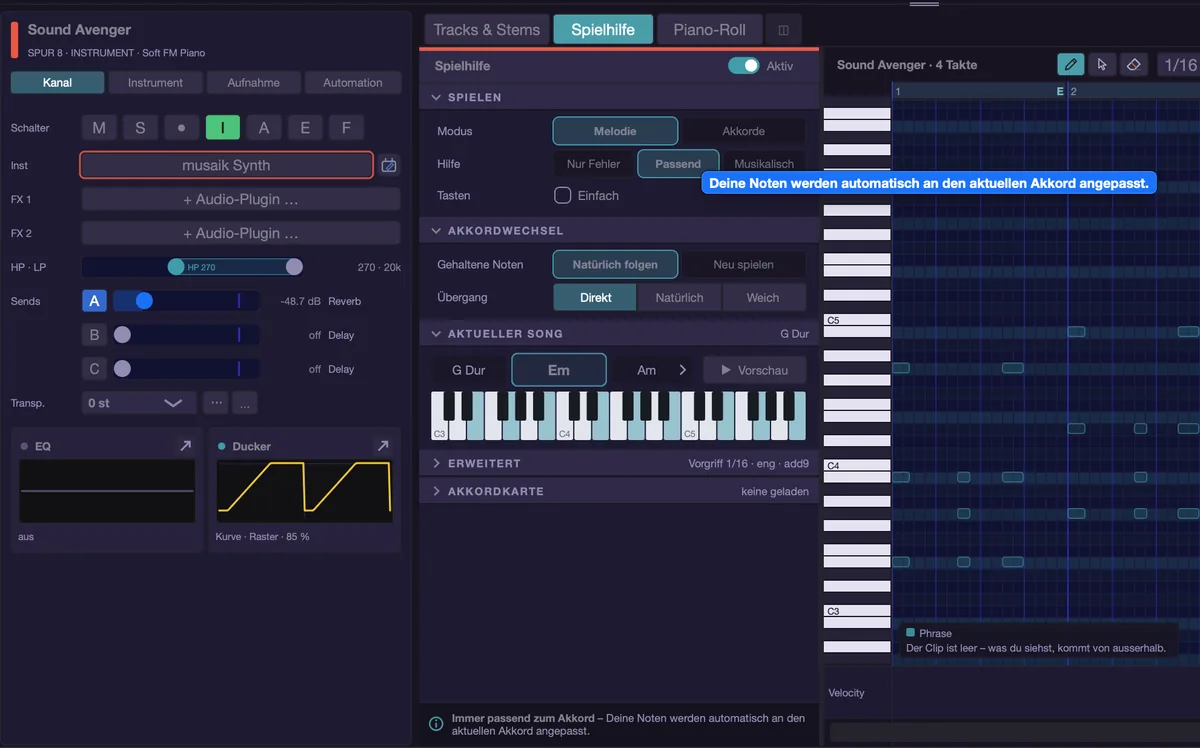
Task: Go to the next chord with the arrow
Action: click(683, 370)
